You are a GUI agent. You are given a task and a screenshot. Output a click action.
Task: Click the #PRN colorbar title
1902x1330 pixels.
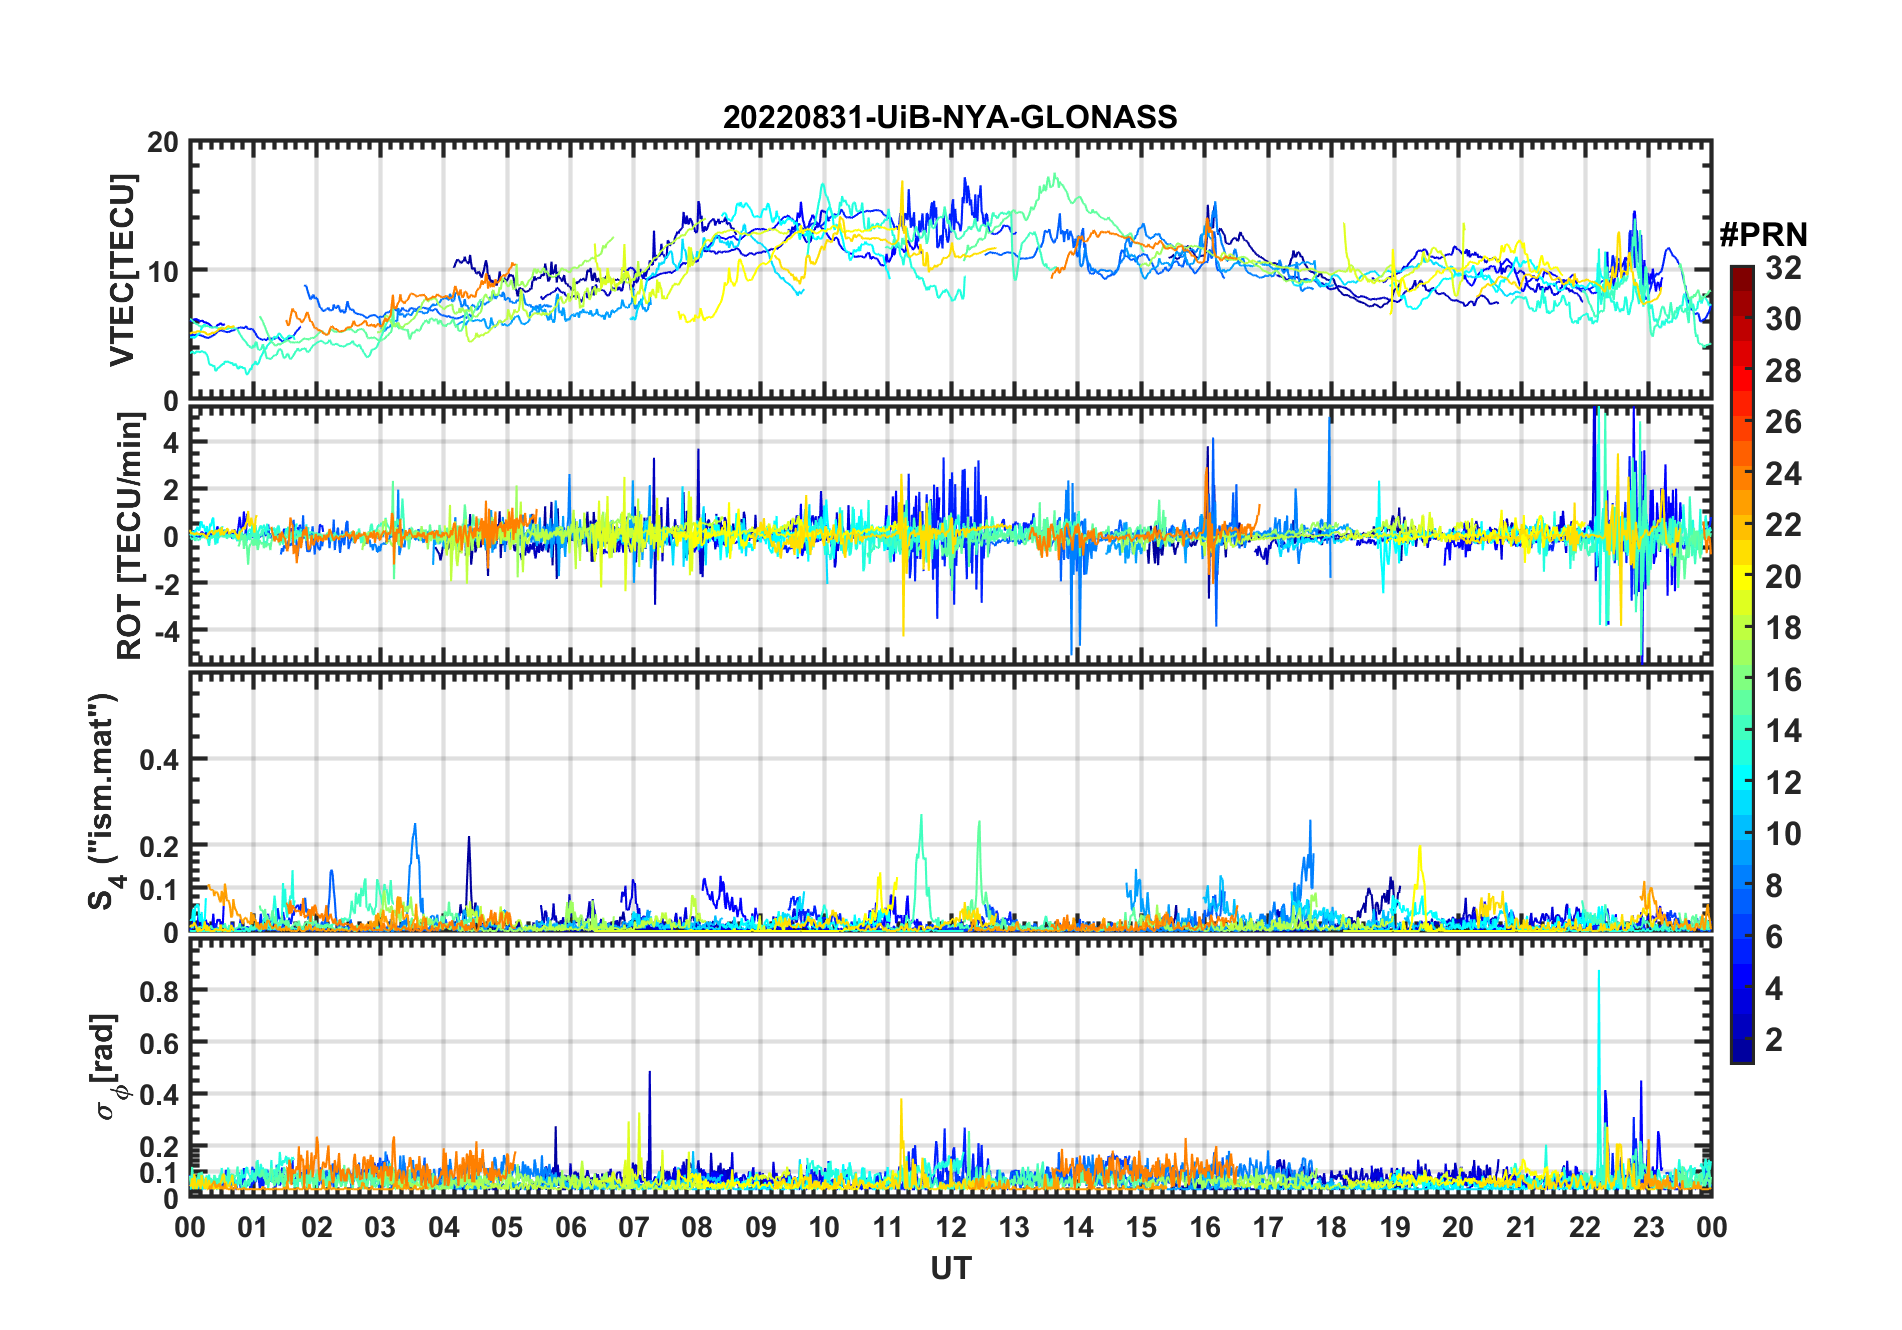coord(1764,235)
